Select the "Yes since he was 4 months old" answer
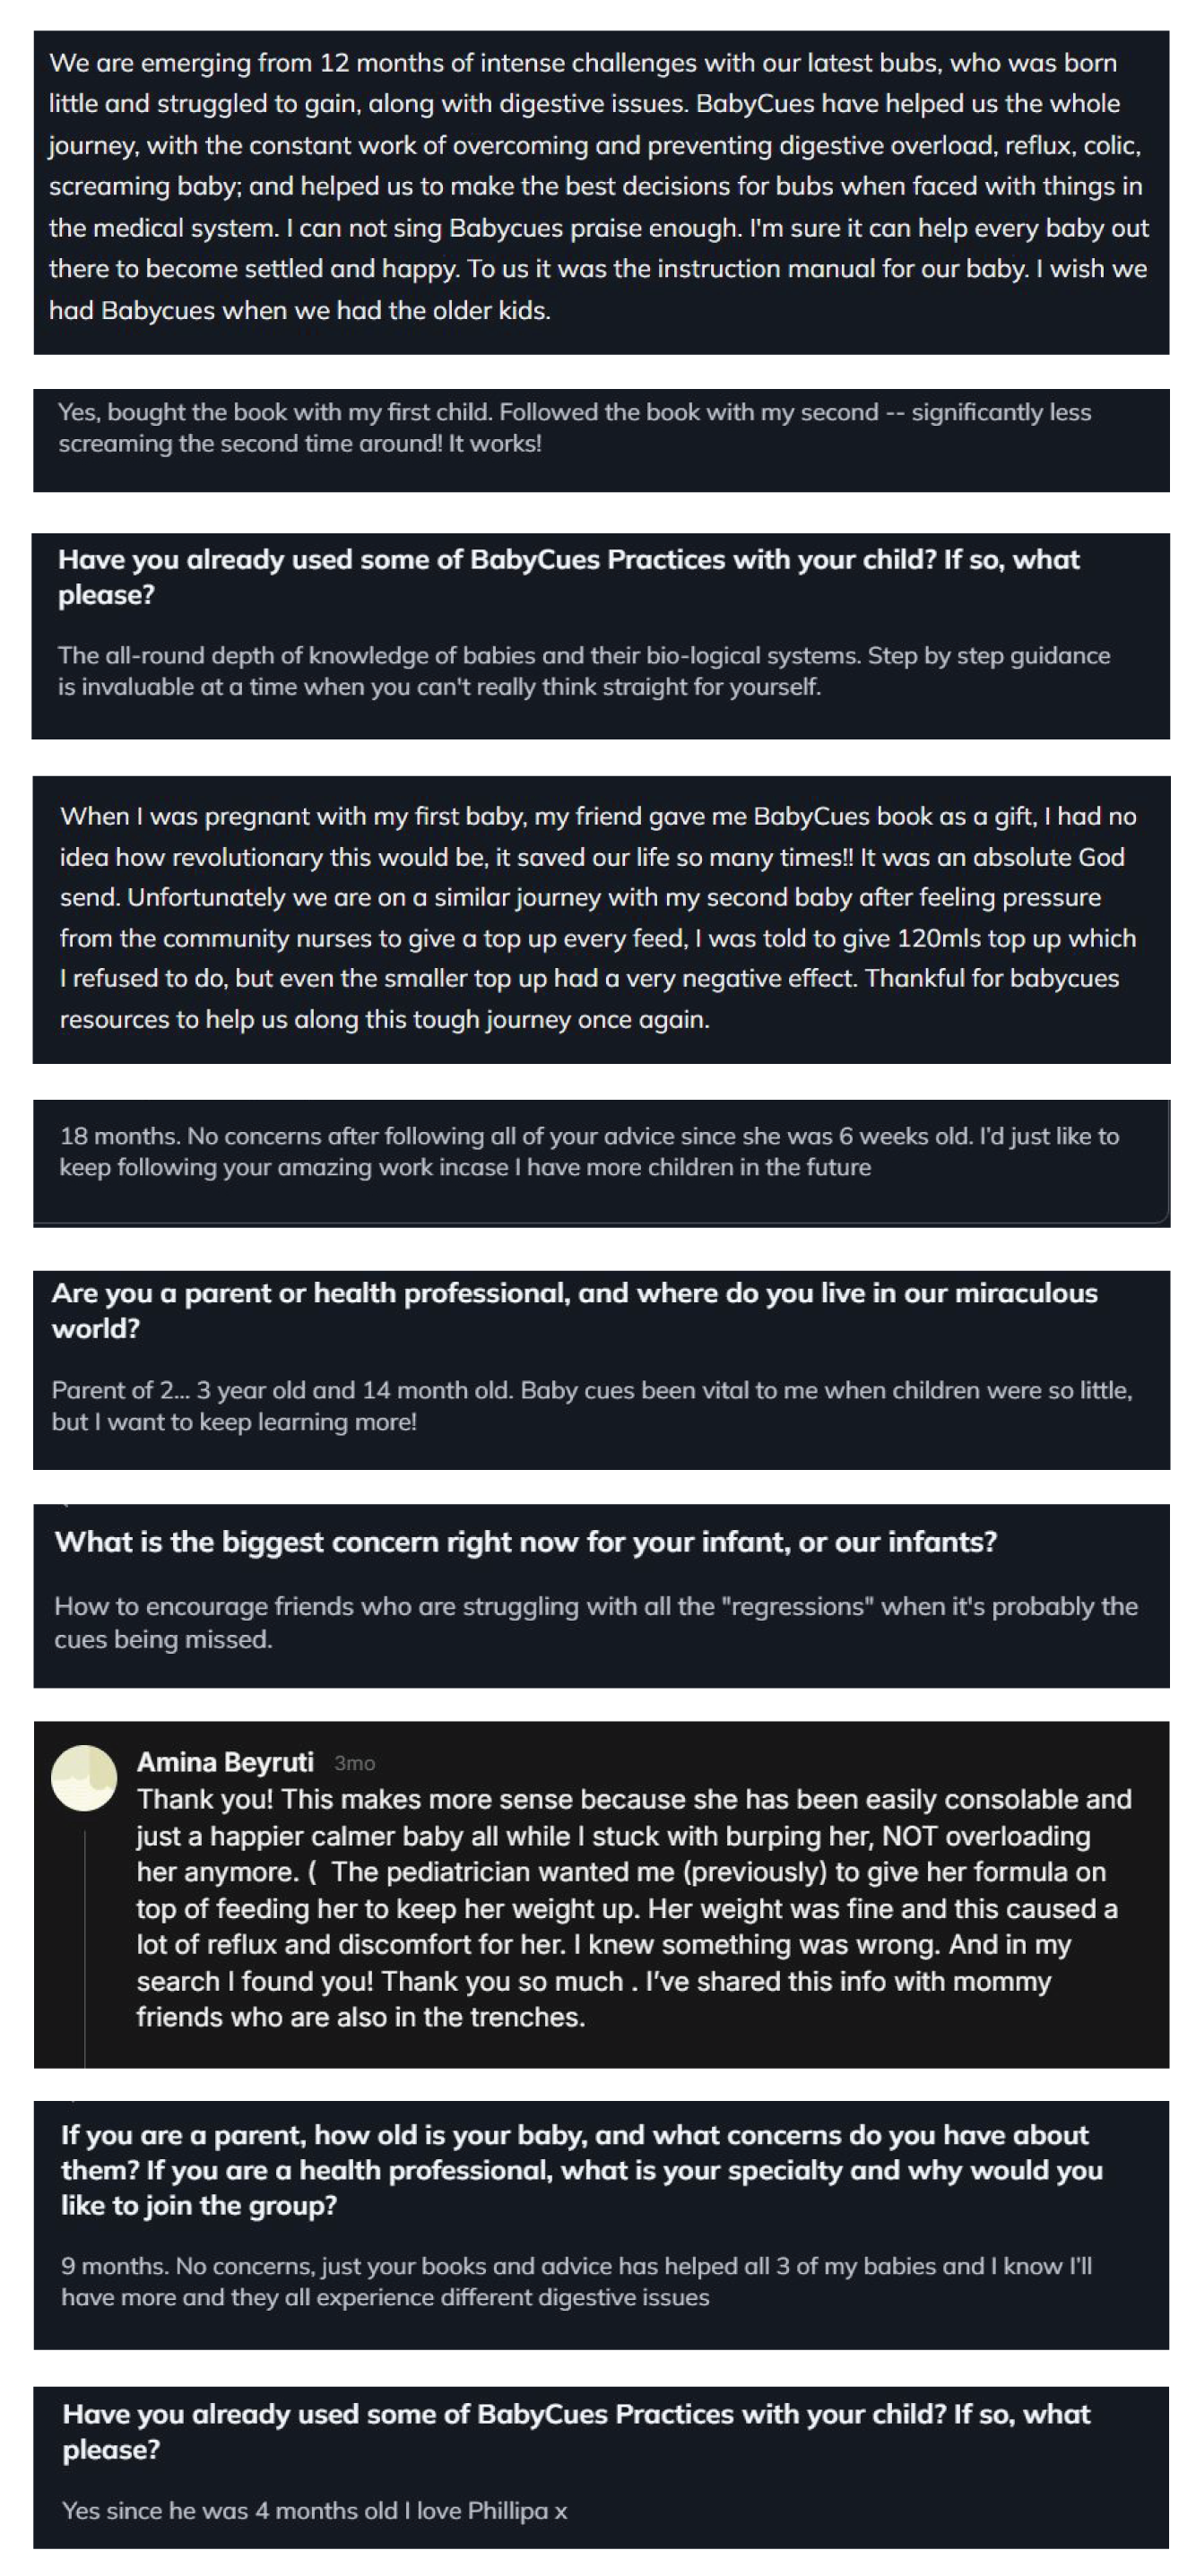The image size is (1196, 2576). [314, 2510]
